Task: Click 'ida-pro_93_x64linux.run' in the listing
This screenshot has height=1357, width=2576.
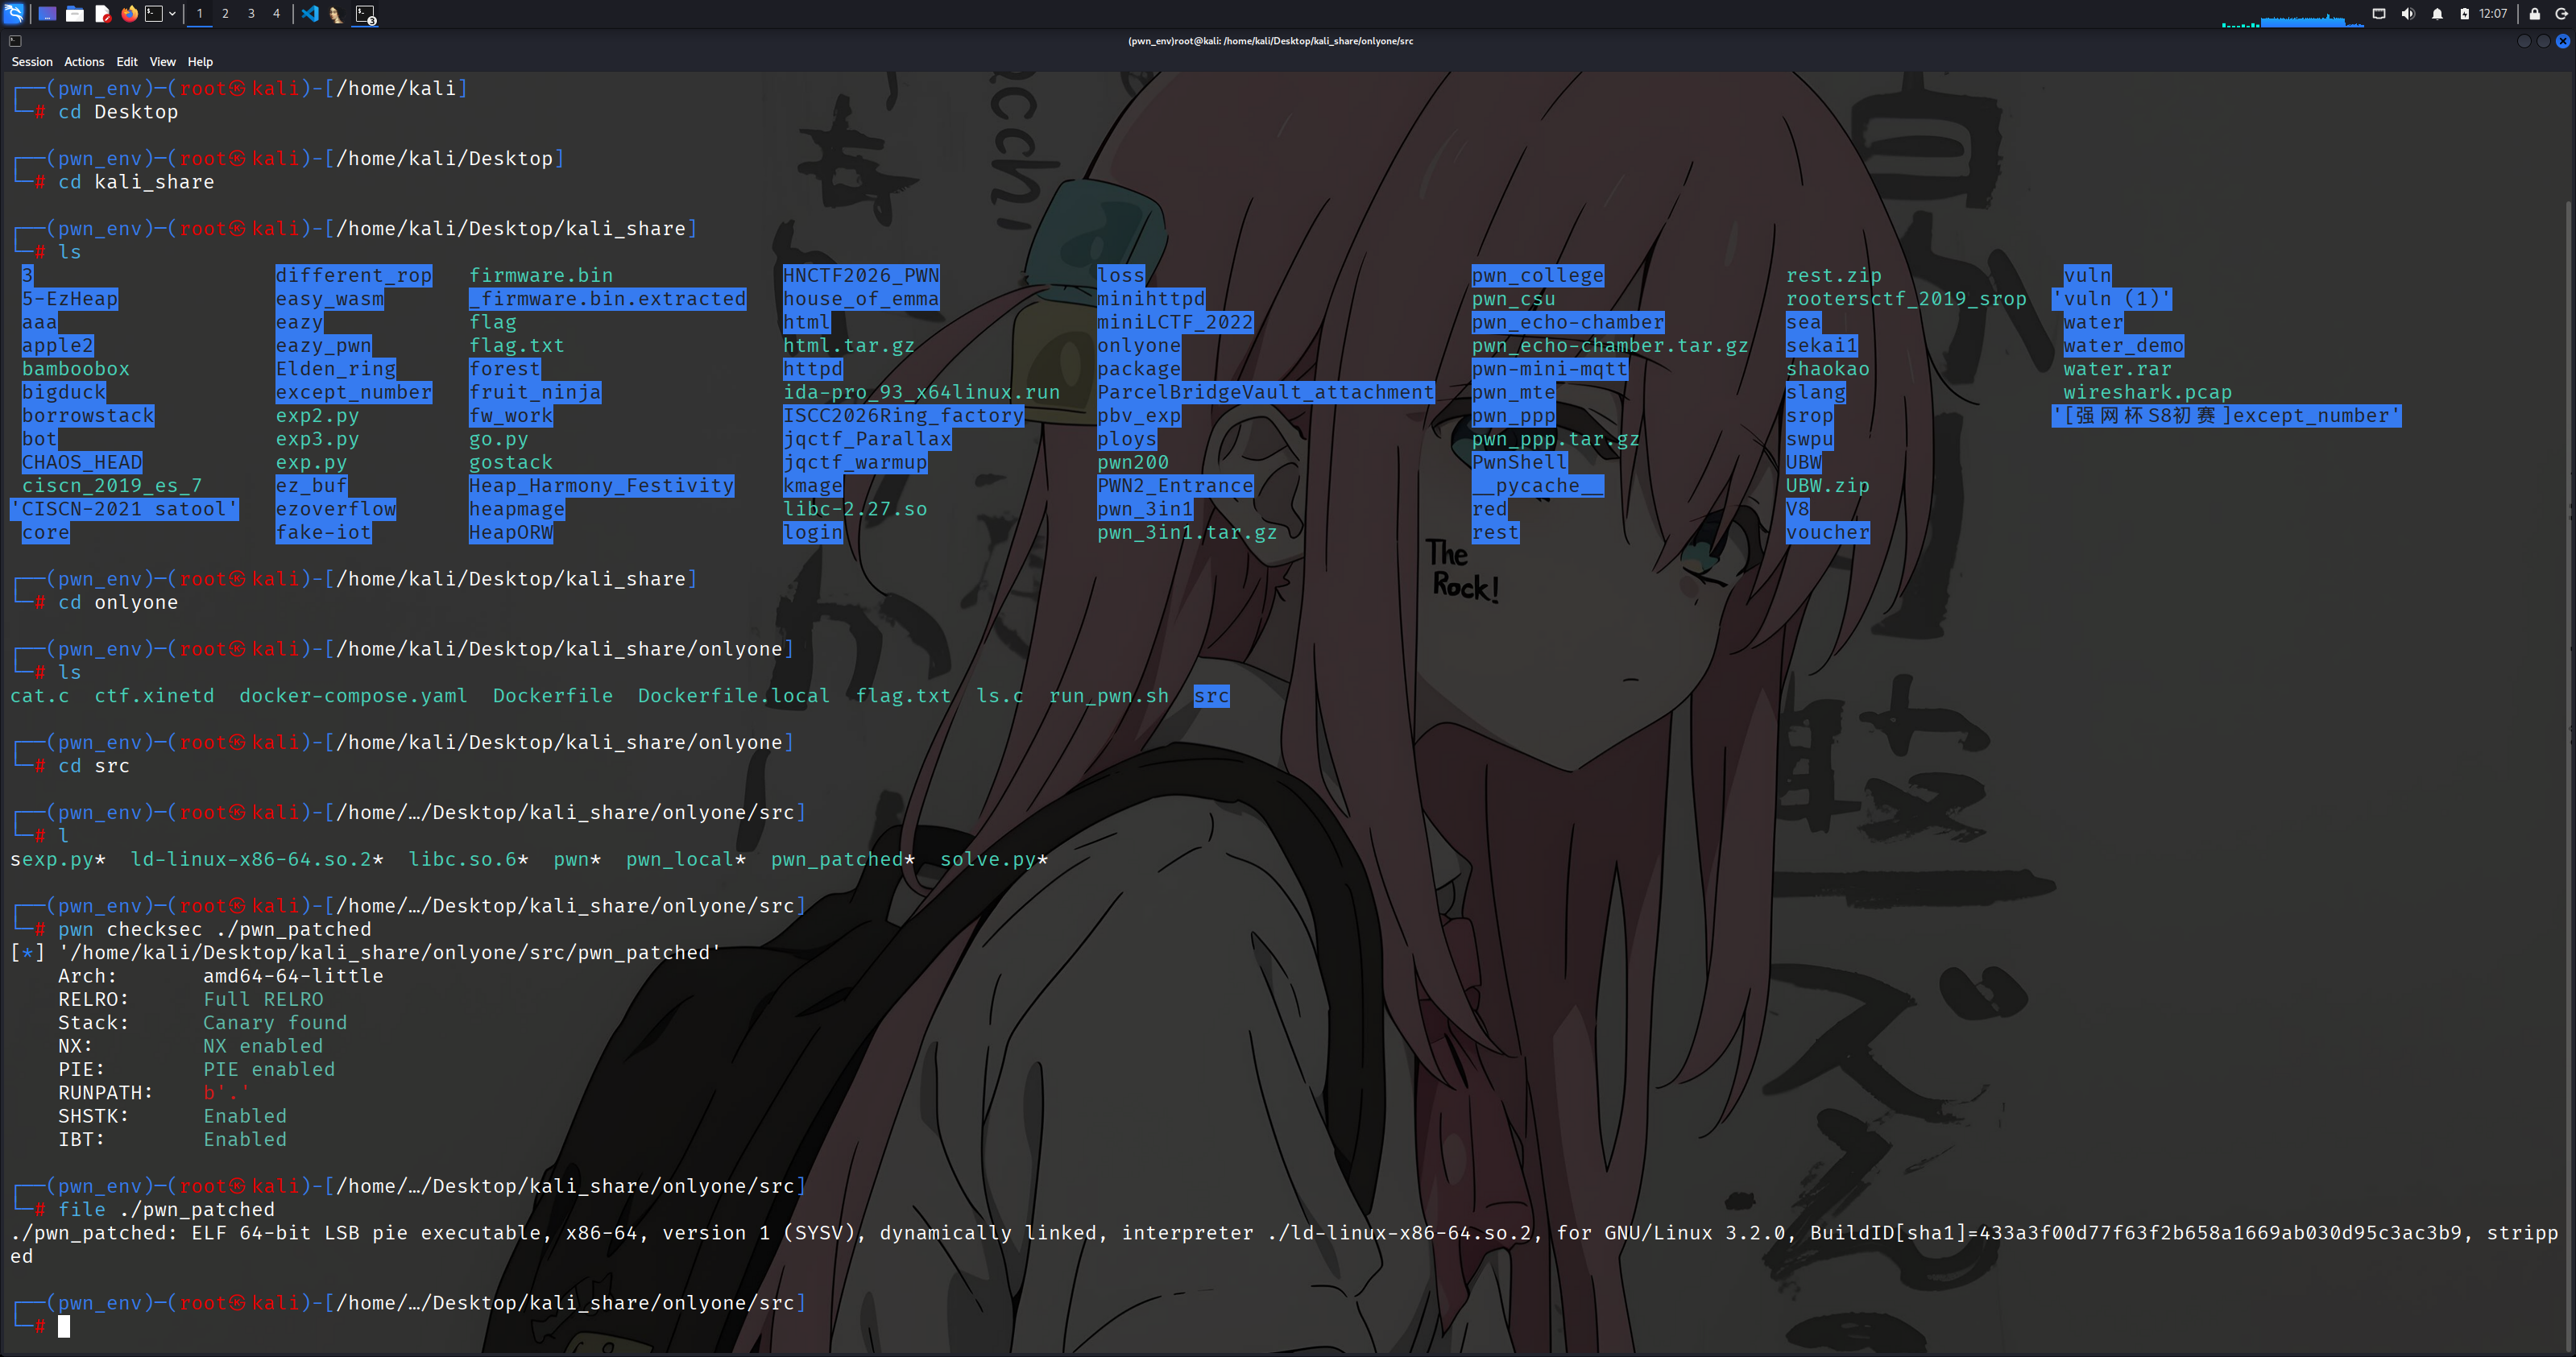Action: point(921,392)
